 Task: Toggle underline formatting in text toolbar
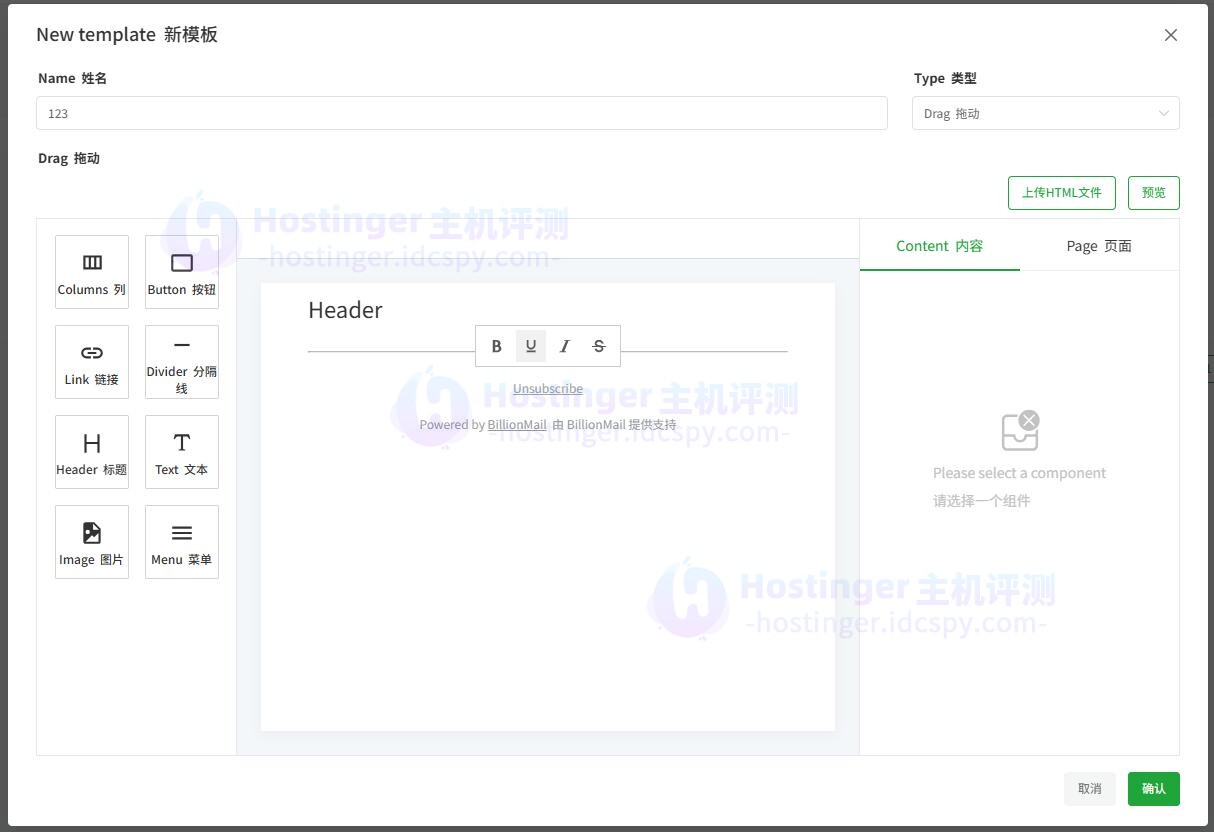531,346
